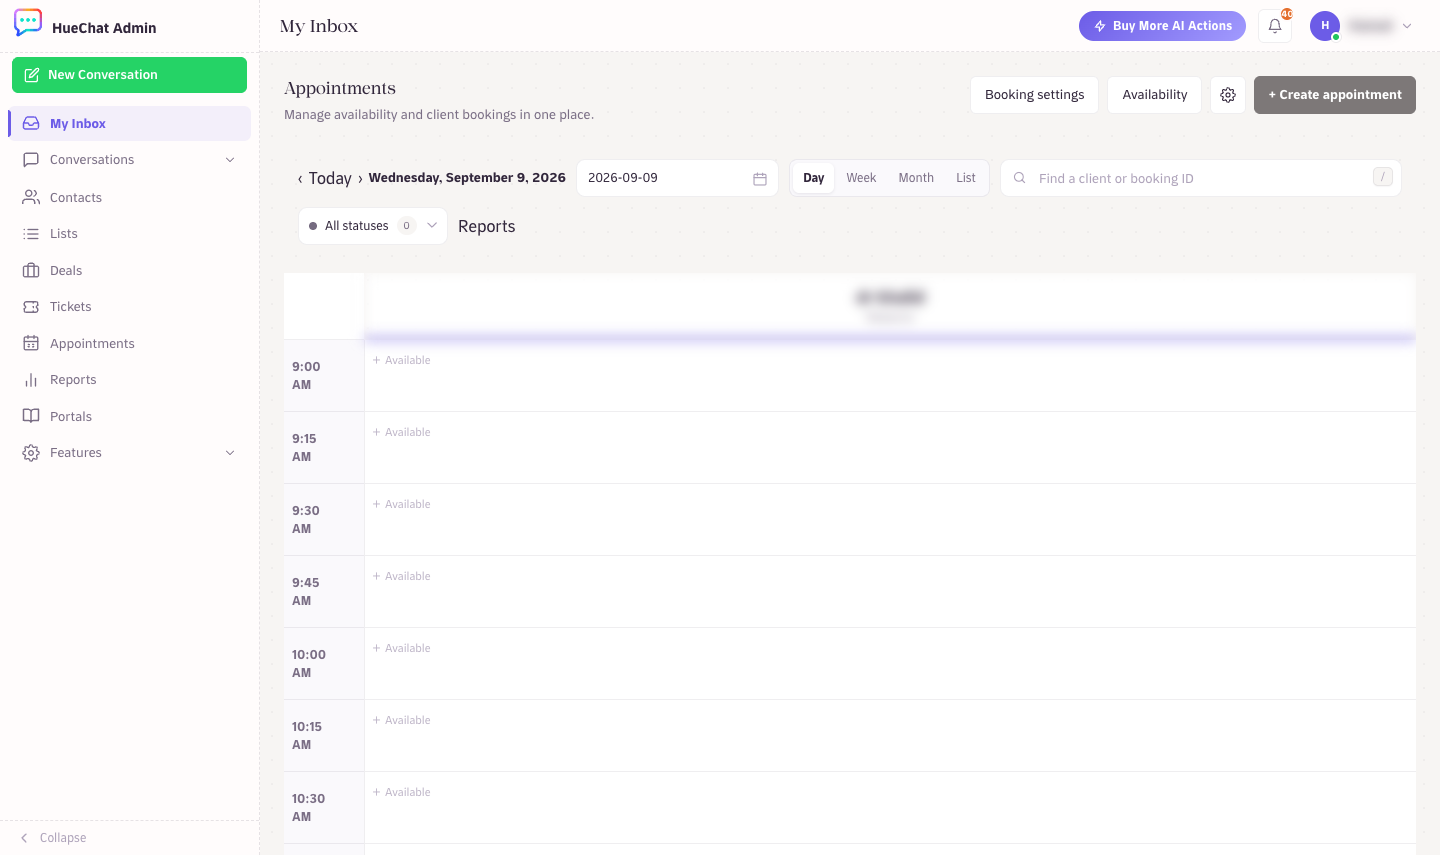The image size is (1440, 855).
Task: Open Booking settings
Action: coord(1034,95)
